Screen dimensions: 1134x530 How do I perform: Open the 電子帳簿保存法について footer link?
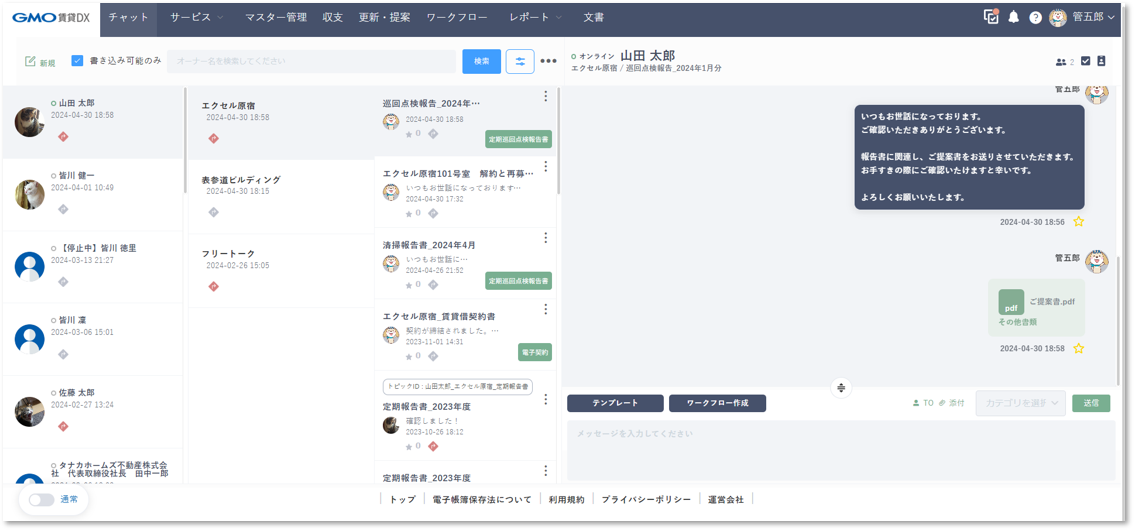pos(482,500)
